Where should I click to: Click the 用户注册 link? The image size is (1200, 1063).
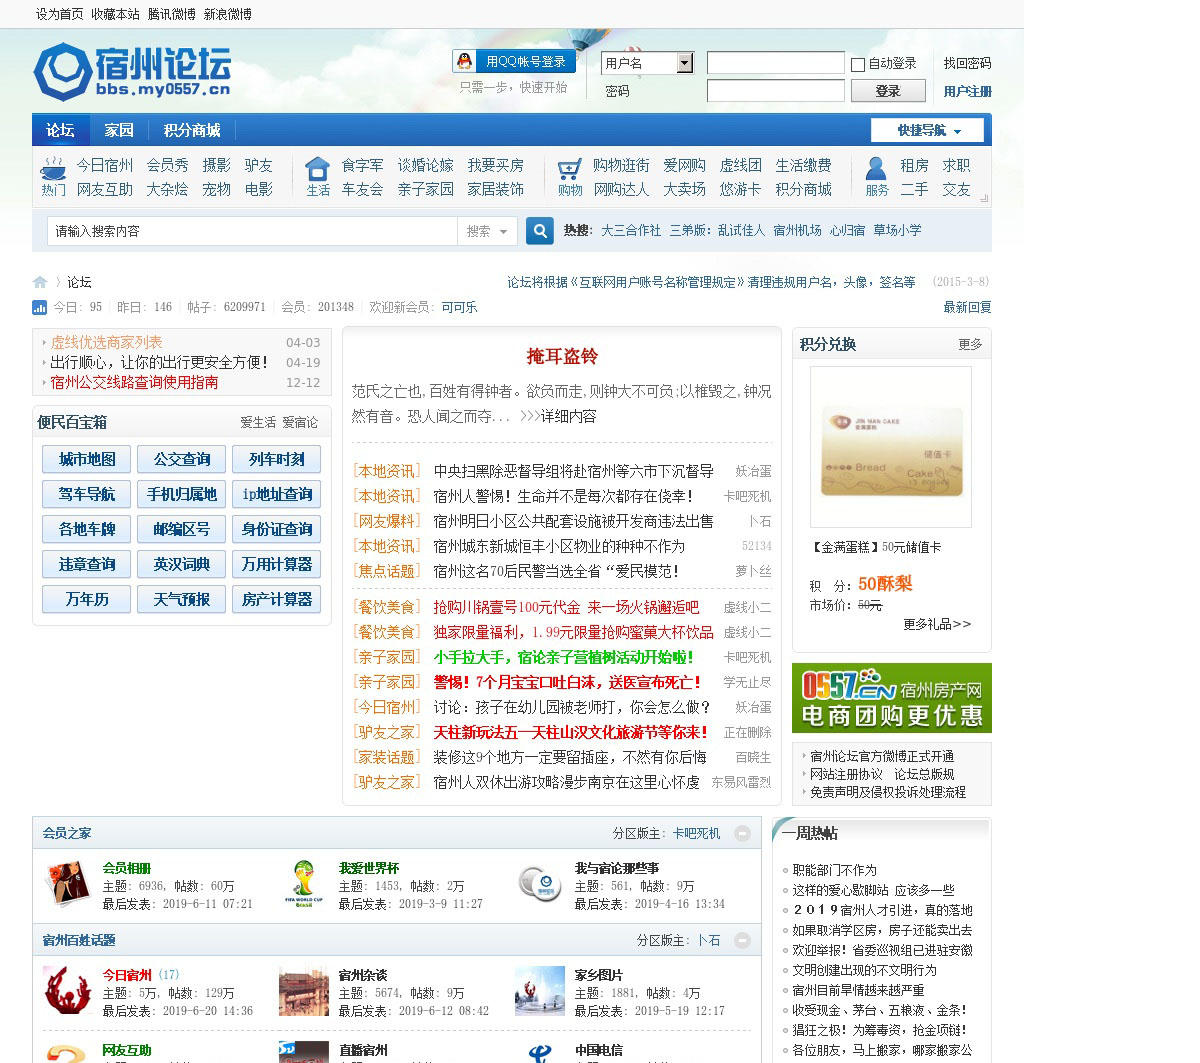click(967, 91)
